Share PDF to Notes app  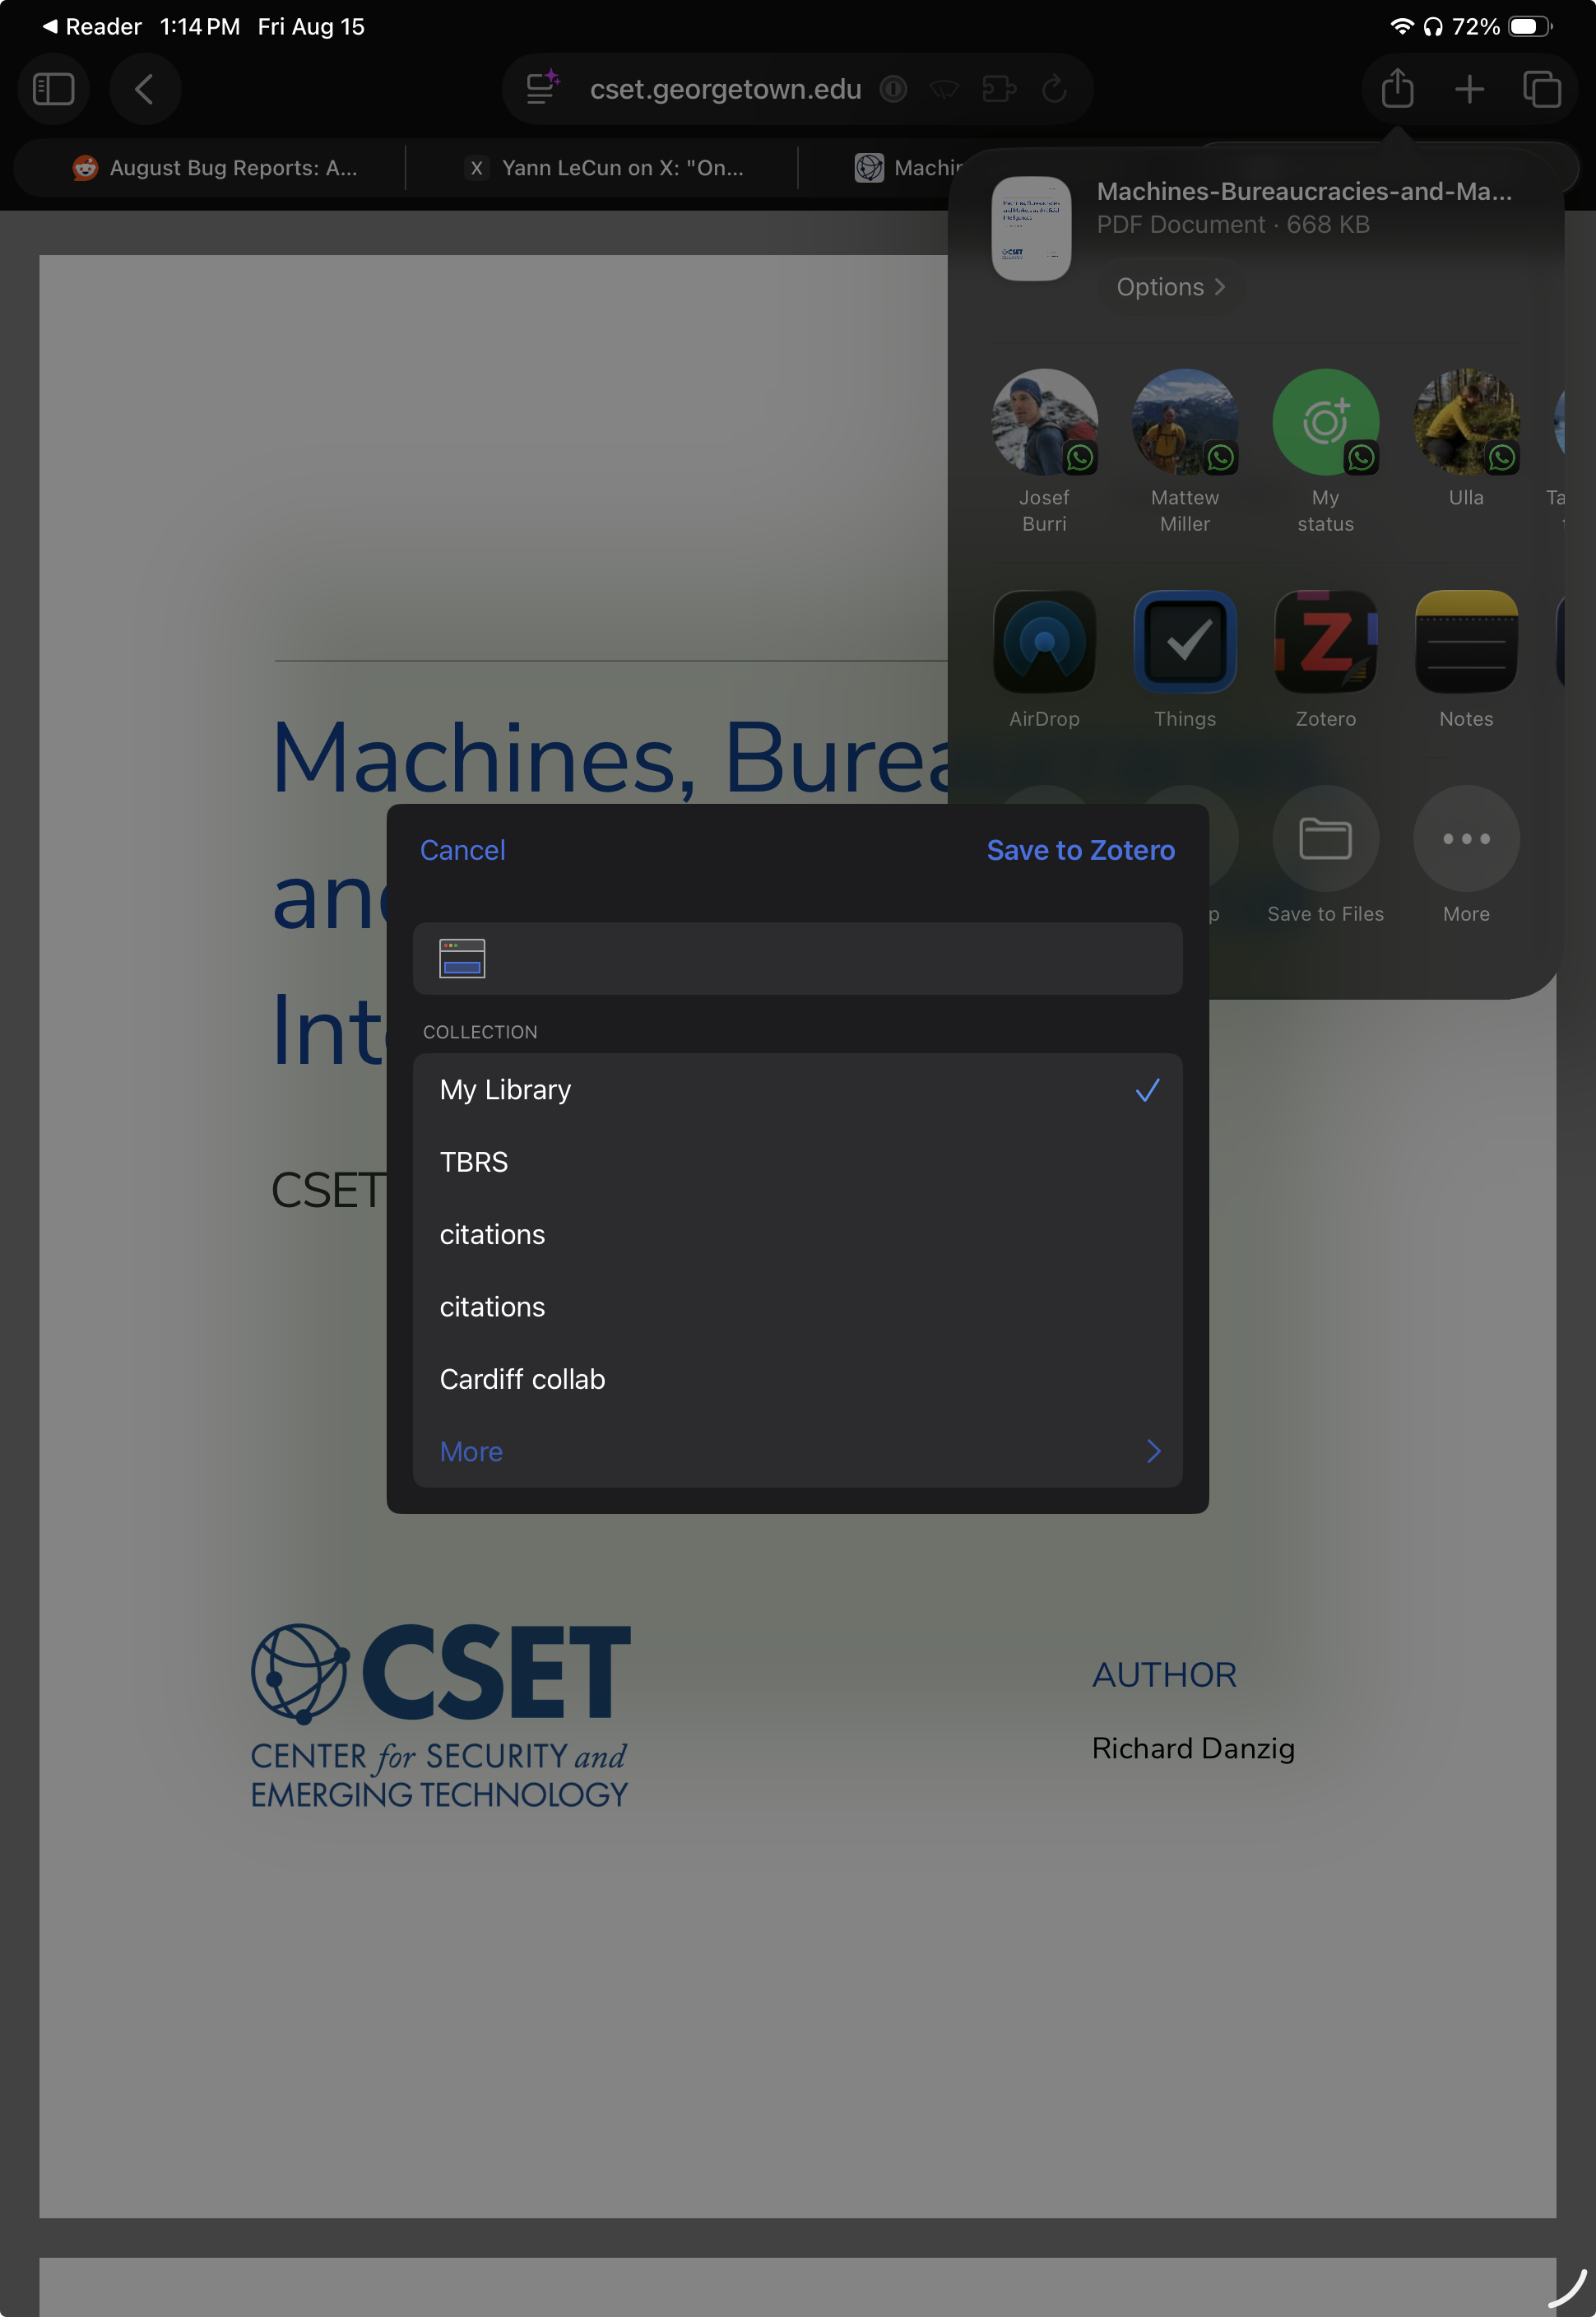coord(1465,642)
